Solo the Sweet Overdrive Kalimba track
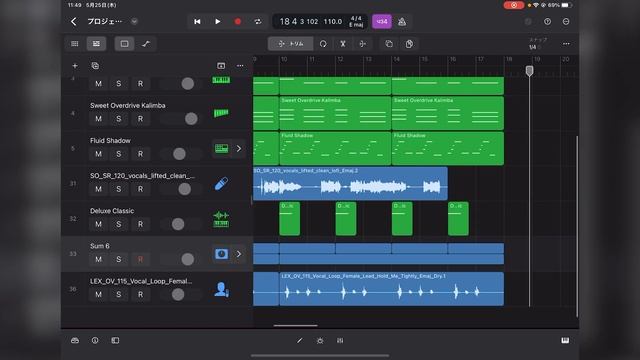 [118, 119]
